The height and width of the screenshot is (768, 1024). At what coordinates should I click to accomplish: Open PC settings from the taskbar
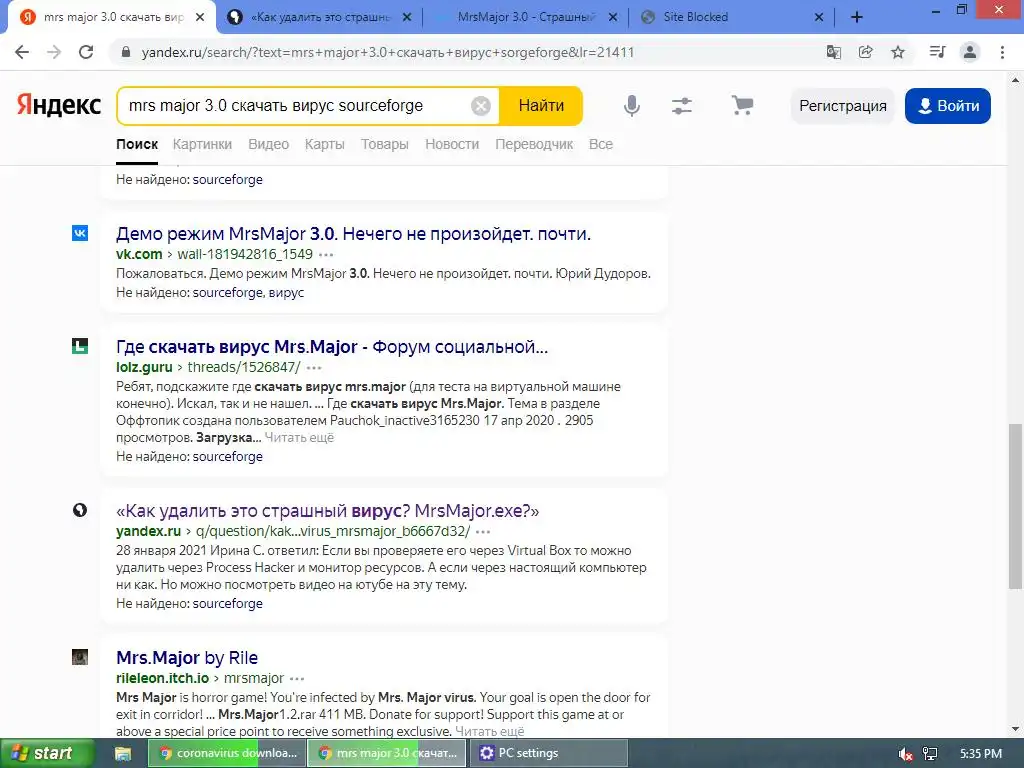(547, 754)
